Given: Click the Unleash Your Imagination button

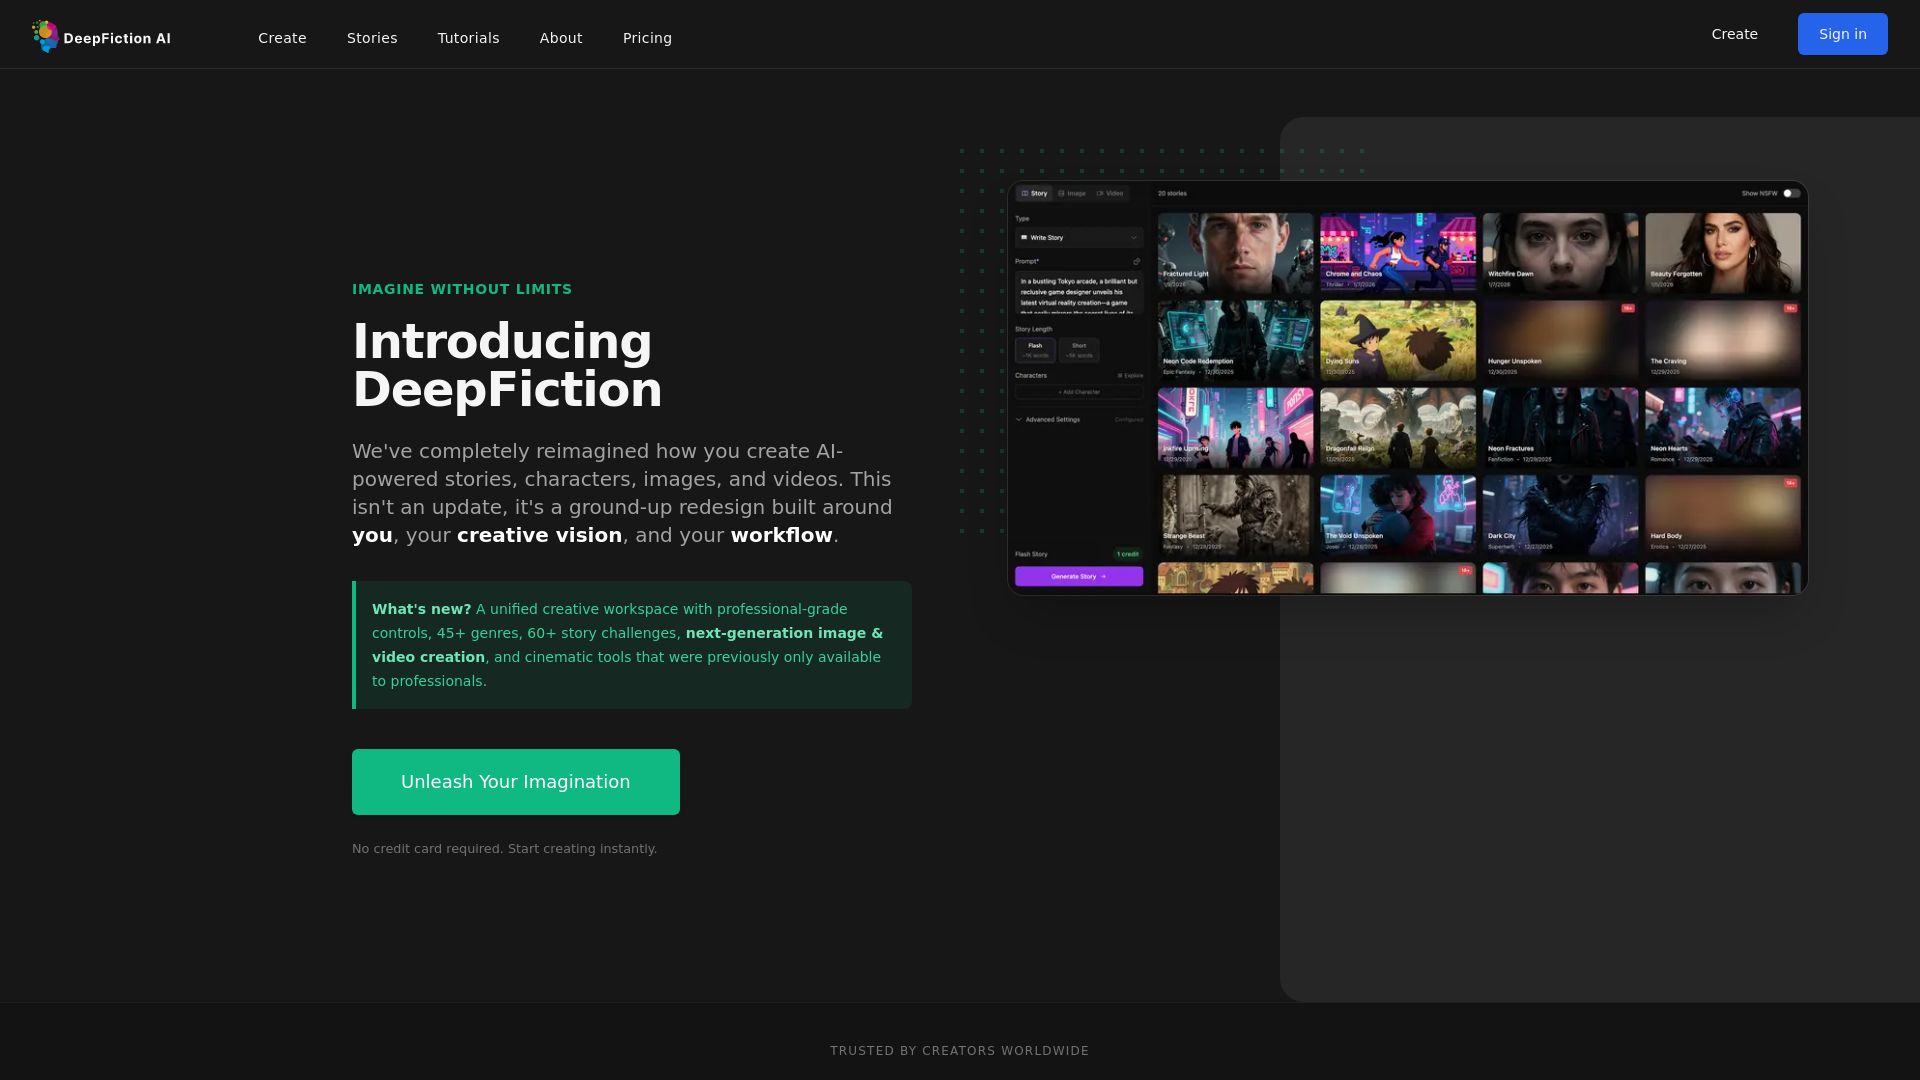Looking at the screenshot, I should [x=516, y=782].
